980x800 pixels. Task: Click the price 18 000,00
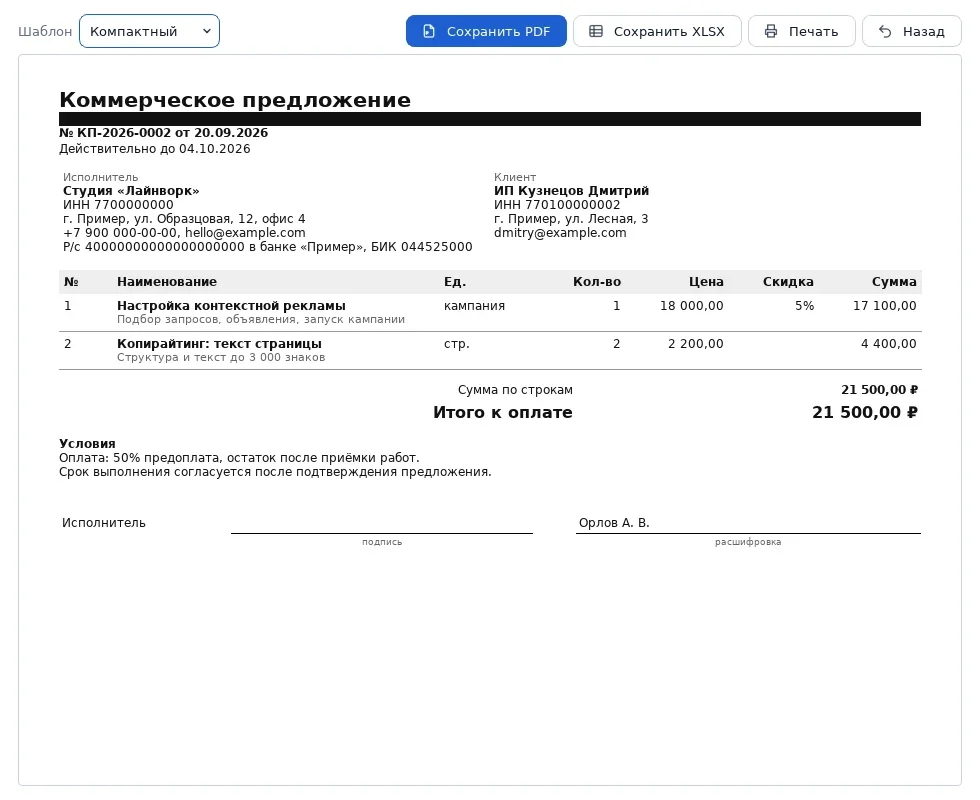[x=692, y=306]
